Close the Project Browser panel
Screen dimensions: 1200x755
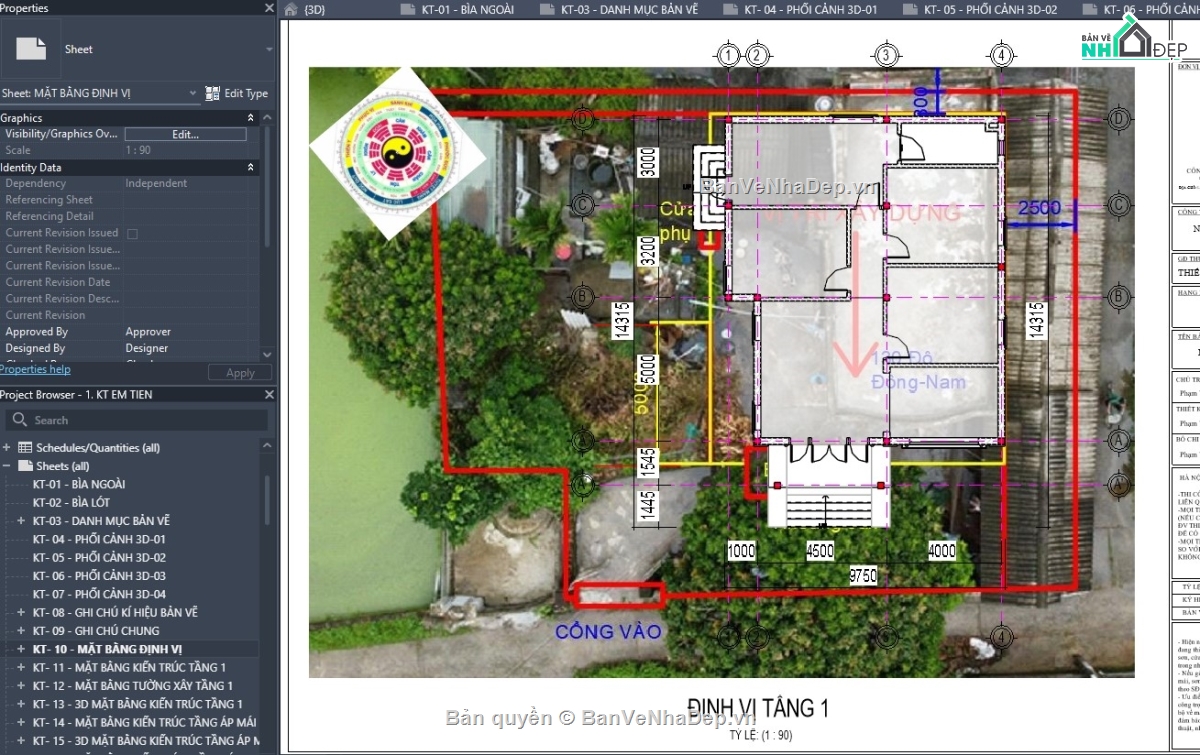(269, 395)
